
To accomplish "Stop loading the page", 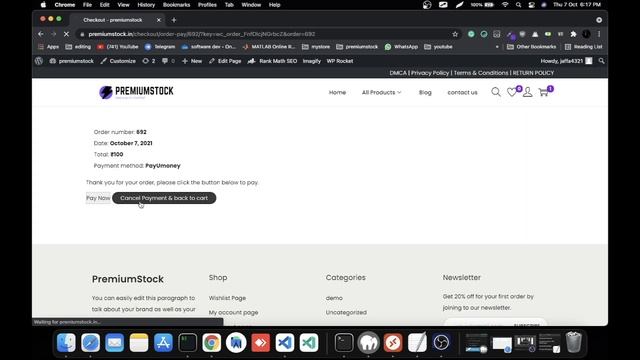I will pyautogui.click(x=66, y=34).
